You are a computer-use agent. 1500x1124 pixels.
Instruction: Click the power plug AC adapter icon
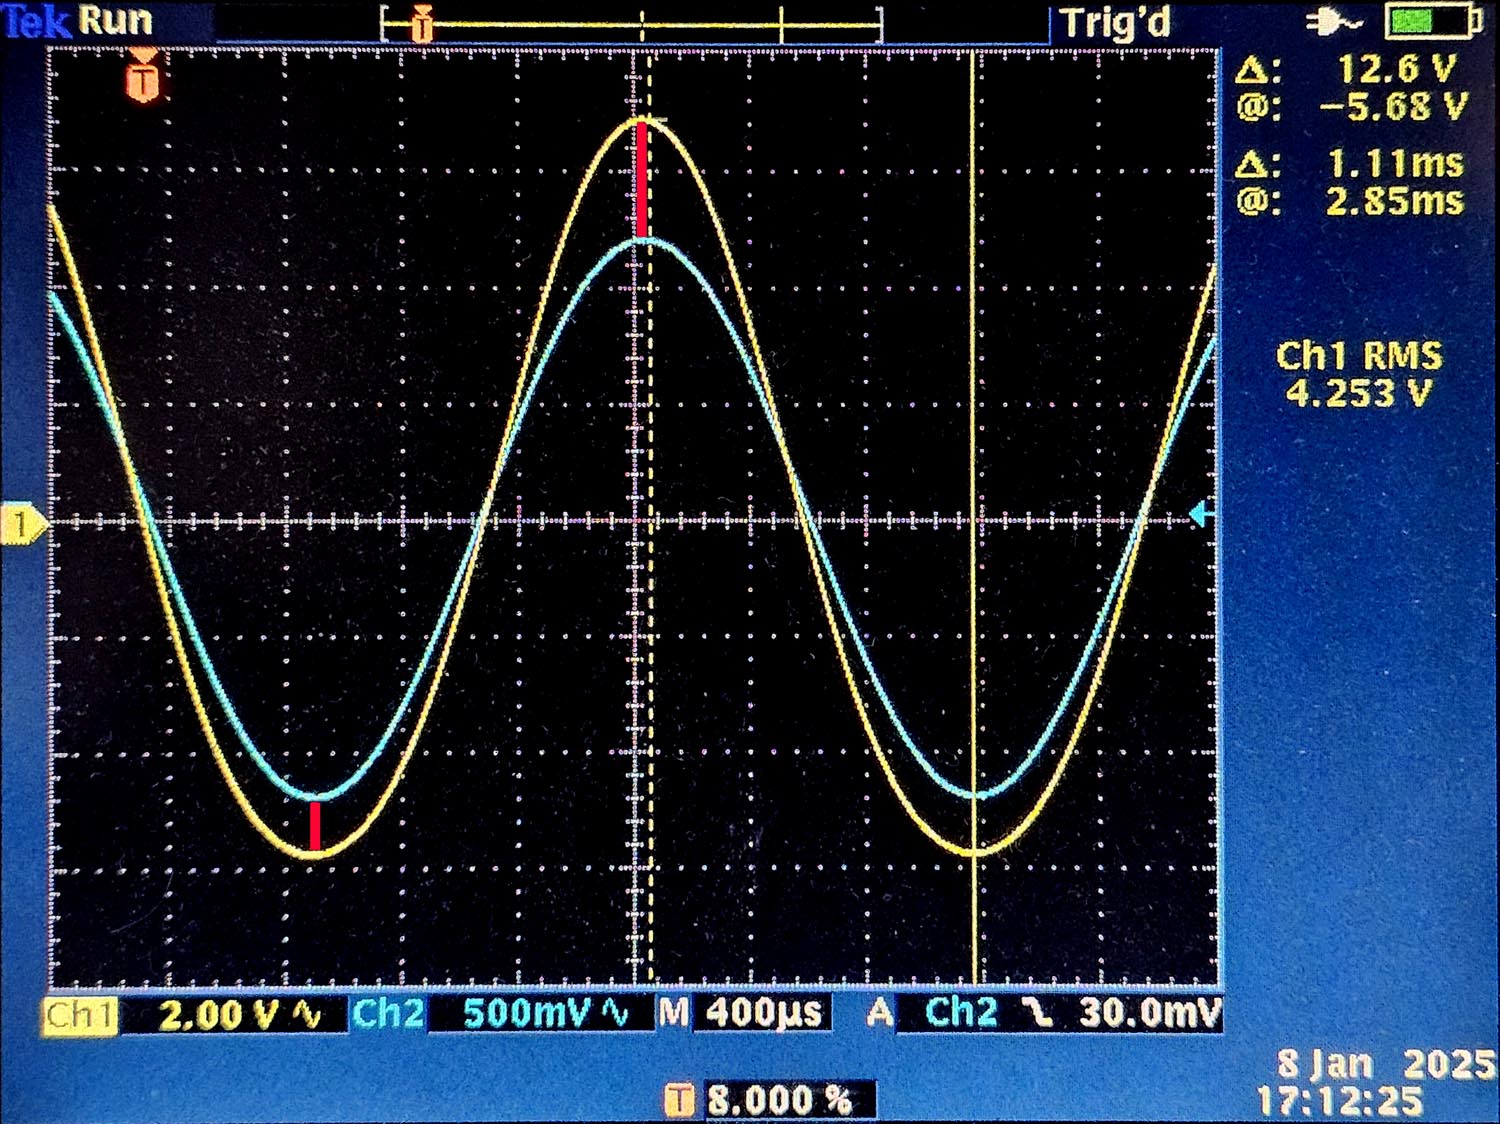pos(1334,21)
